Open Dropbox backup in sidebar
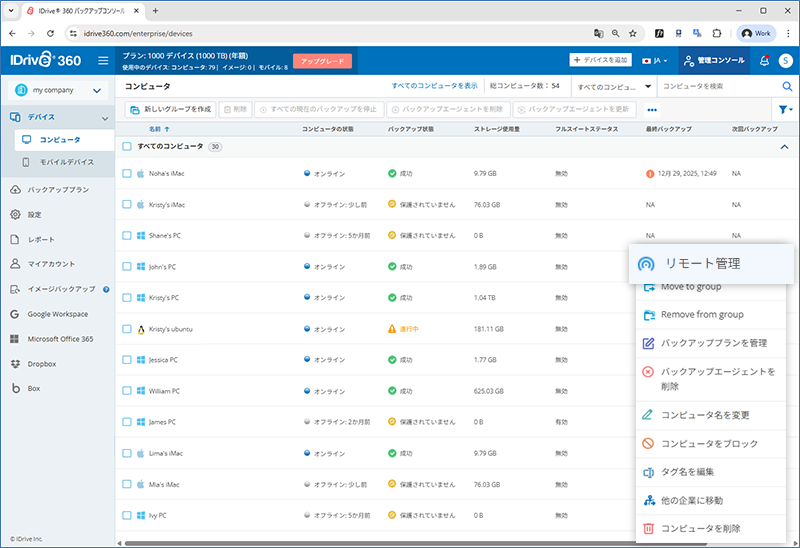The width and height of the screenshot is (800, 548). [x=42, y=363]
